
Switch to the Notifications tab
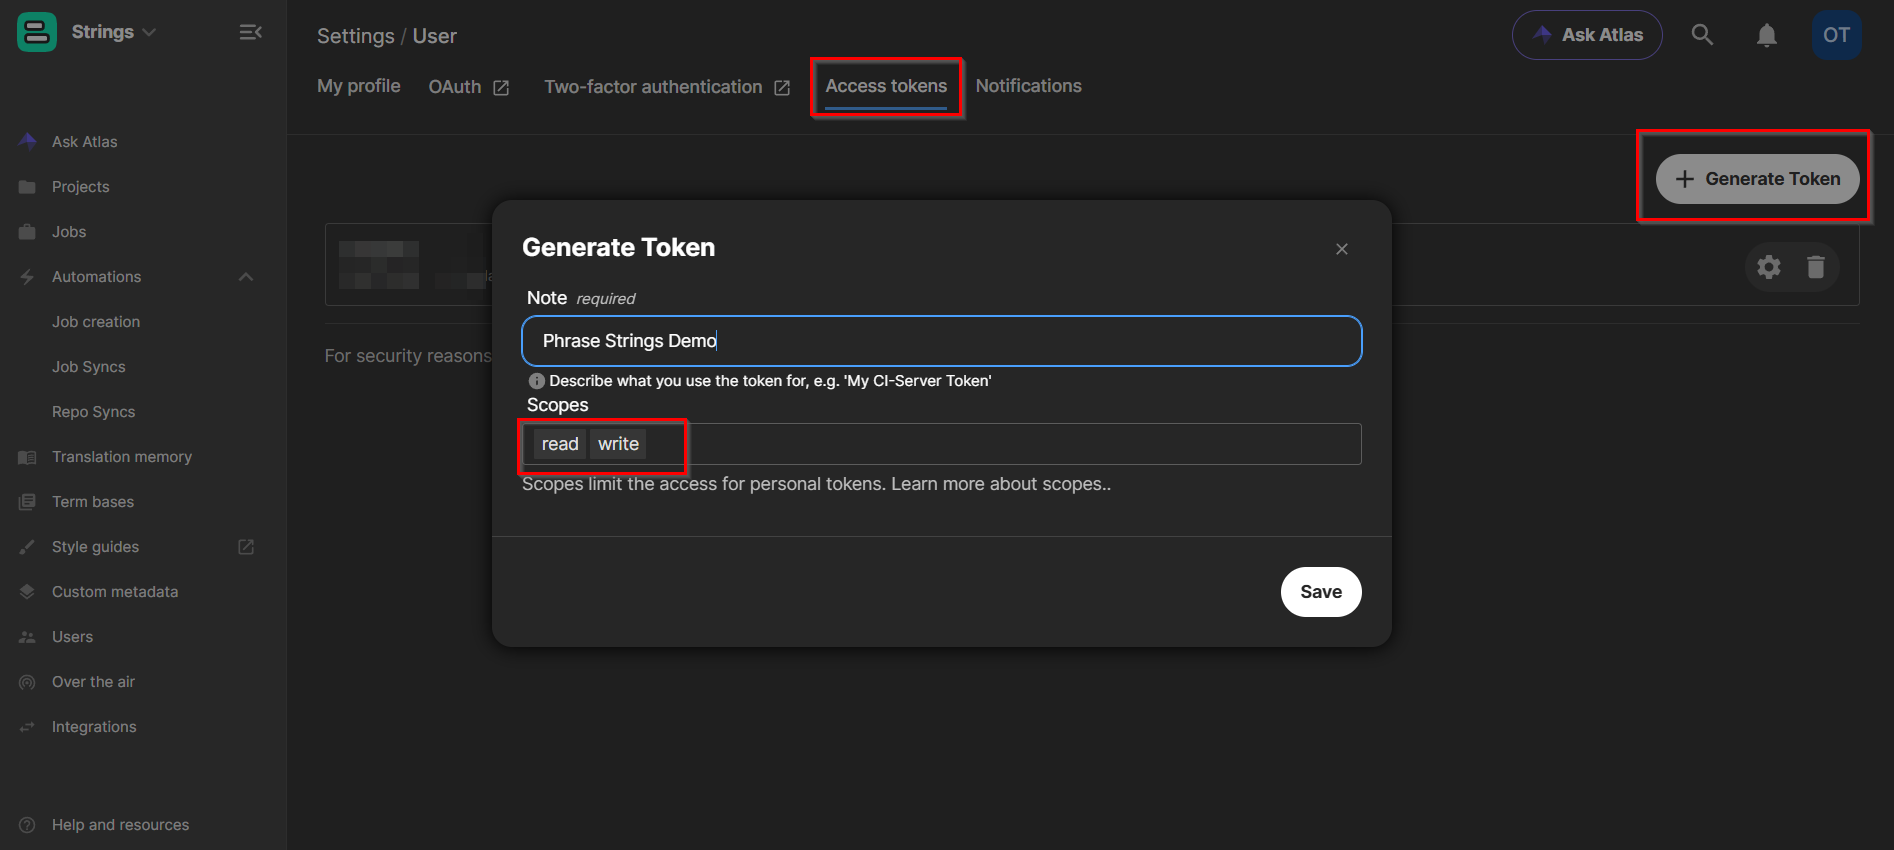pos(1028,86)
